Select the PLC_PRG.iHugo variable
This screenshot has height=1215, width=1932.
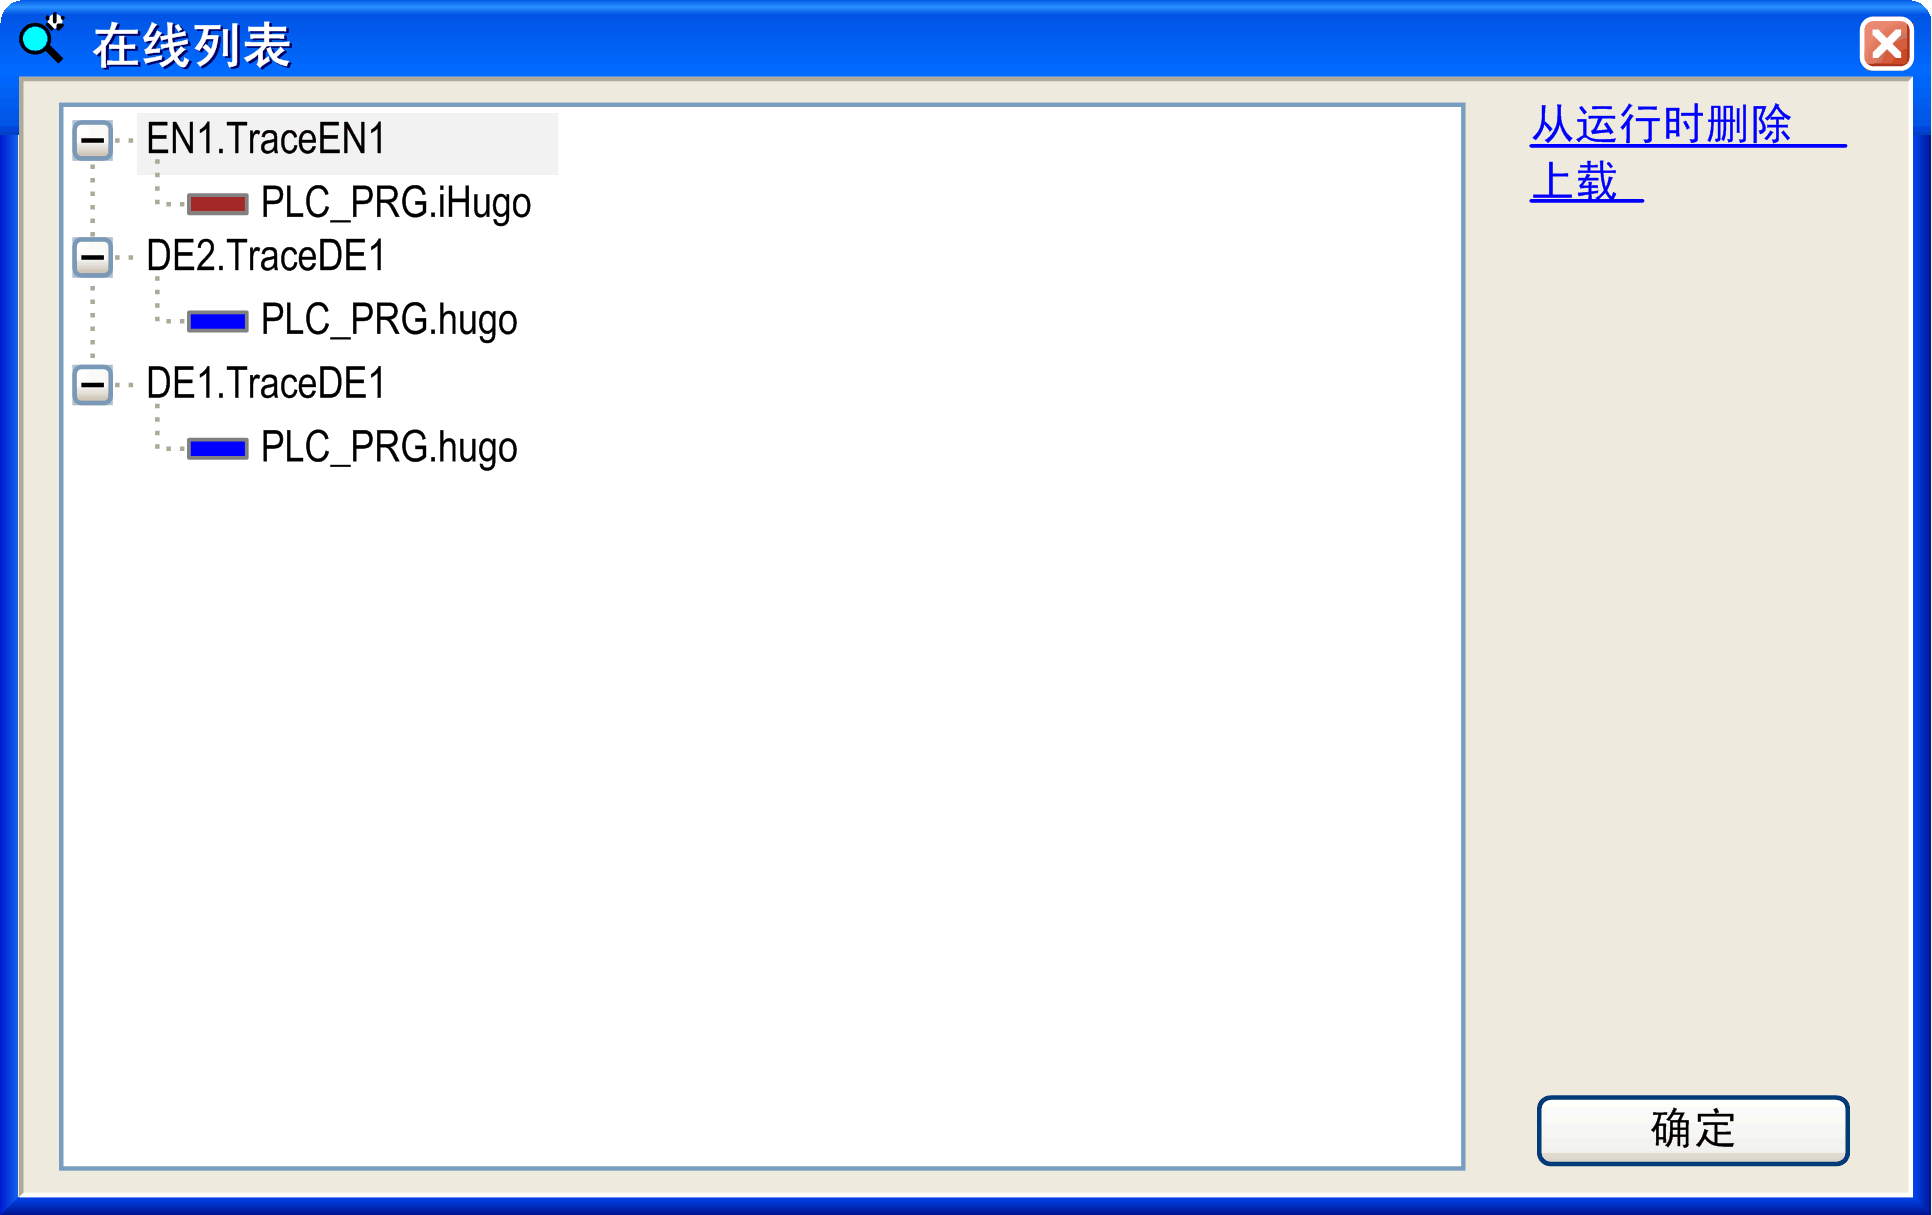[x=396, y=204]
